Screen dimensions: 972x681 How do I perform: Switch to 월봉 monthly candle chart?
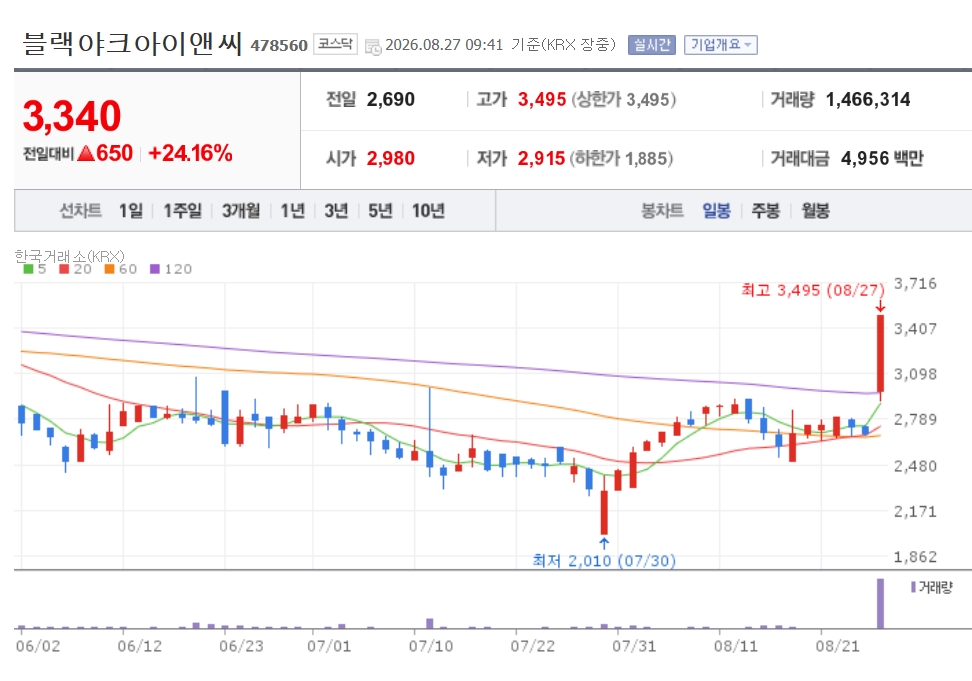815,211
